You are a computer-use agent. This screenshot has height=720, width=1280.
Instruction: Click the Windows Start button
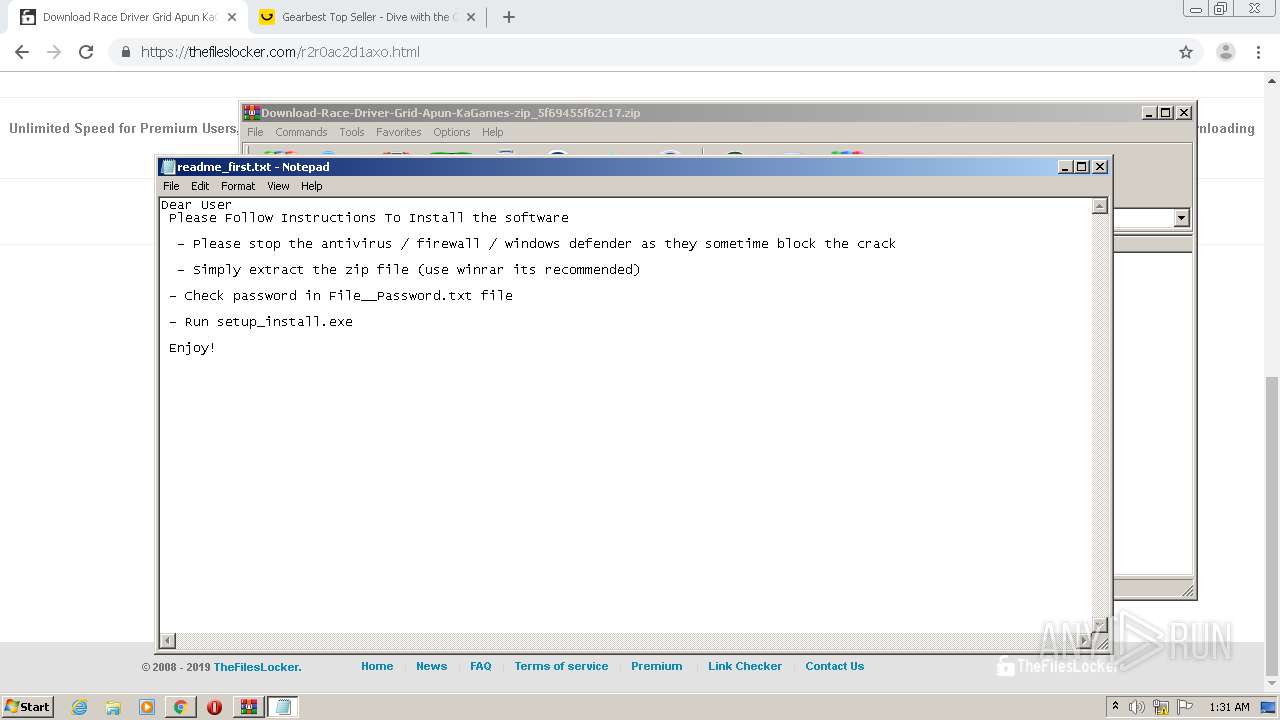tap(27, 706)
